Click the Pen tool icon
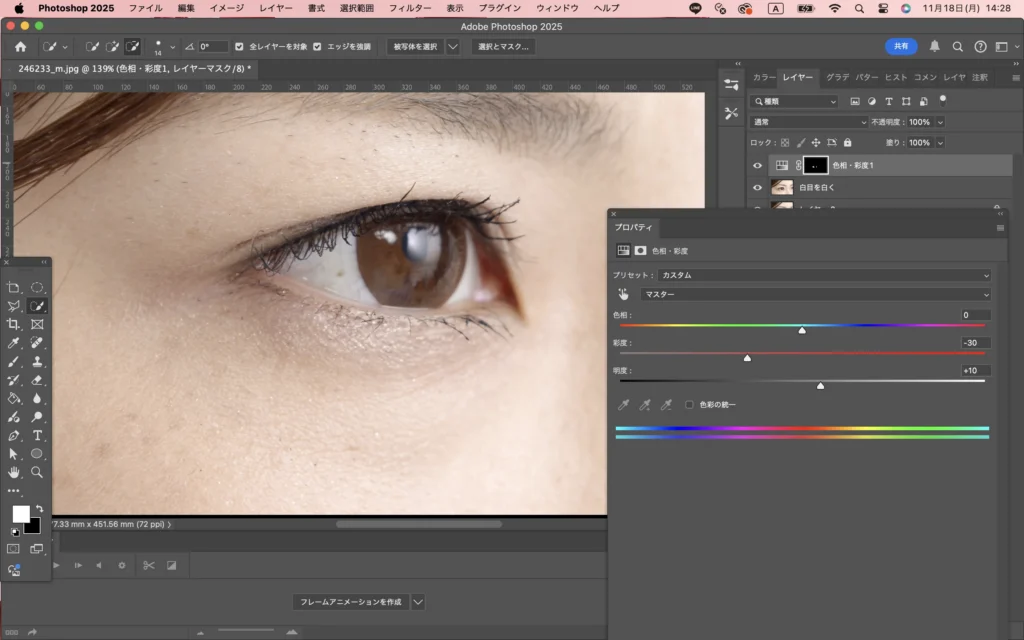The width and height of the screenshot is (1024, 640). click(14, 435)
